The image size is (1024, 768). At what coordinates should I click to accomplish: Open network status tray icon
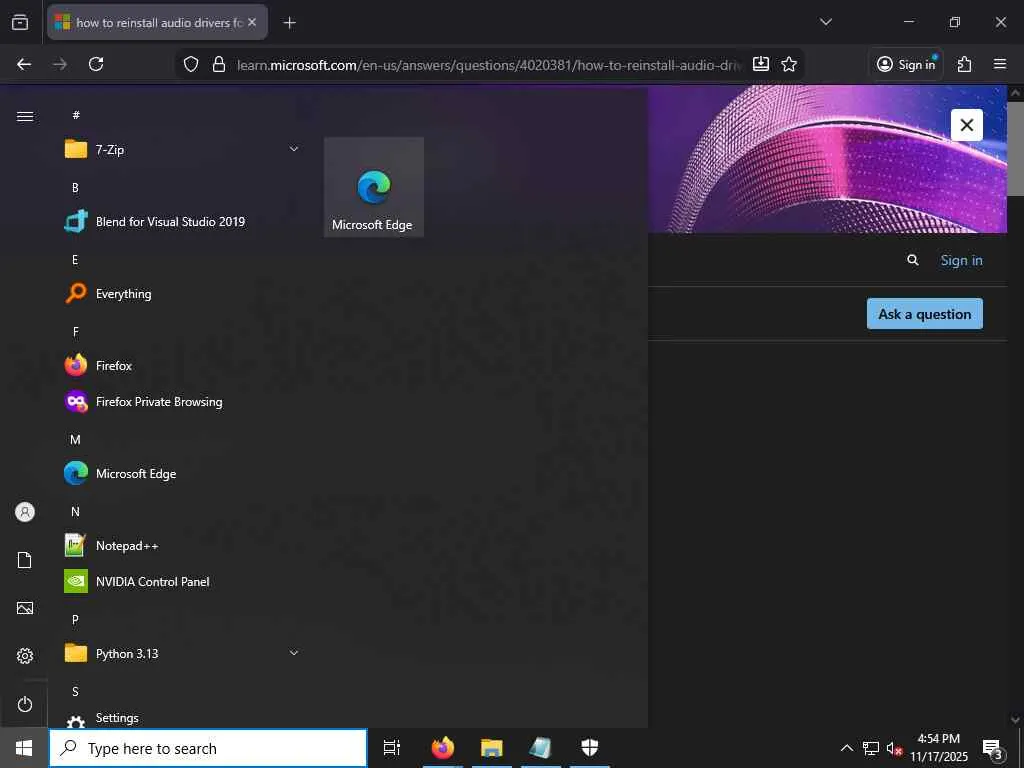point(871,748)
